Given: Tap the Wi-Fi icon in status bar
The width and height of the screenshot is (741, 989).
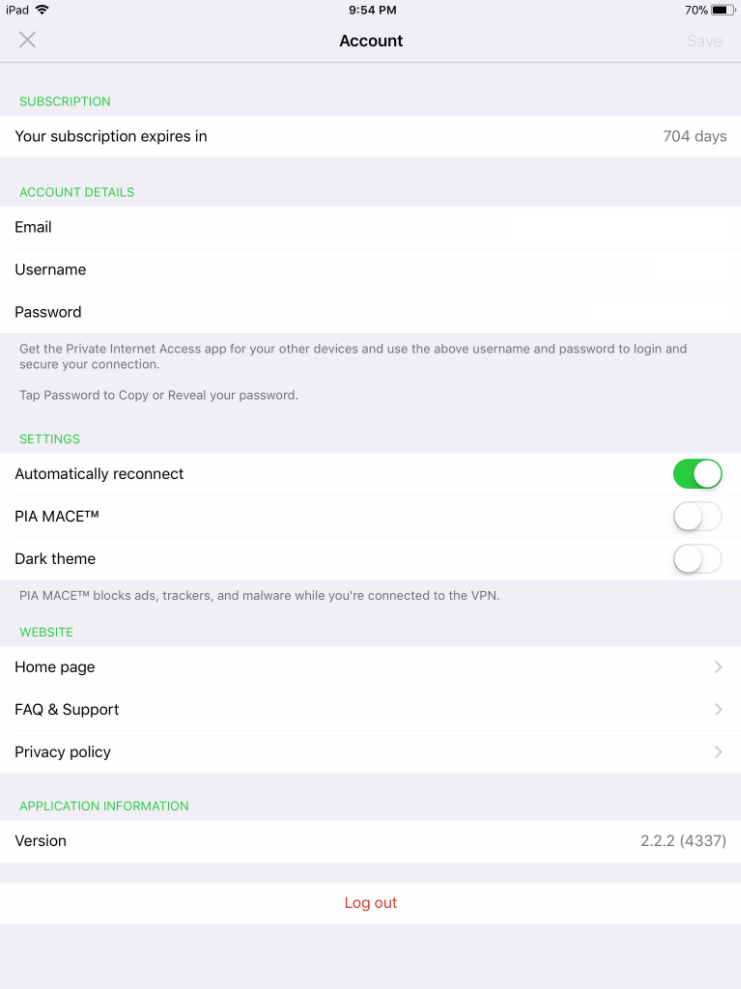Looking at the screenshot, I should (x=42, y=10).
